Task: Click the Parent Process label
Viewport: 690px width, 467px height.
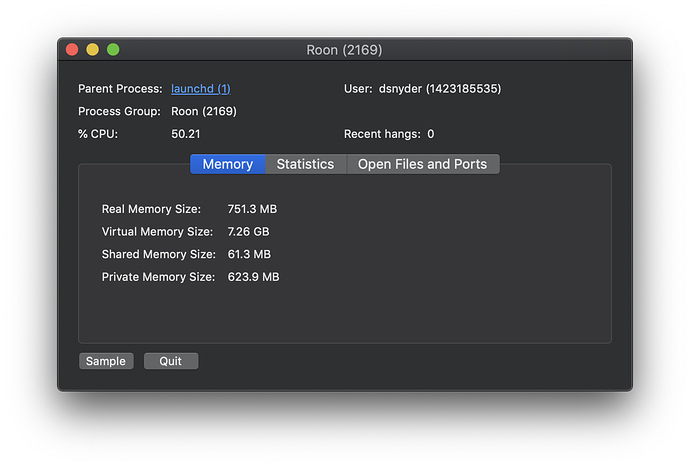Action: [x=120, y=89]
